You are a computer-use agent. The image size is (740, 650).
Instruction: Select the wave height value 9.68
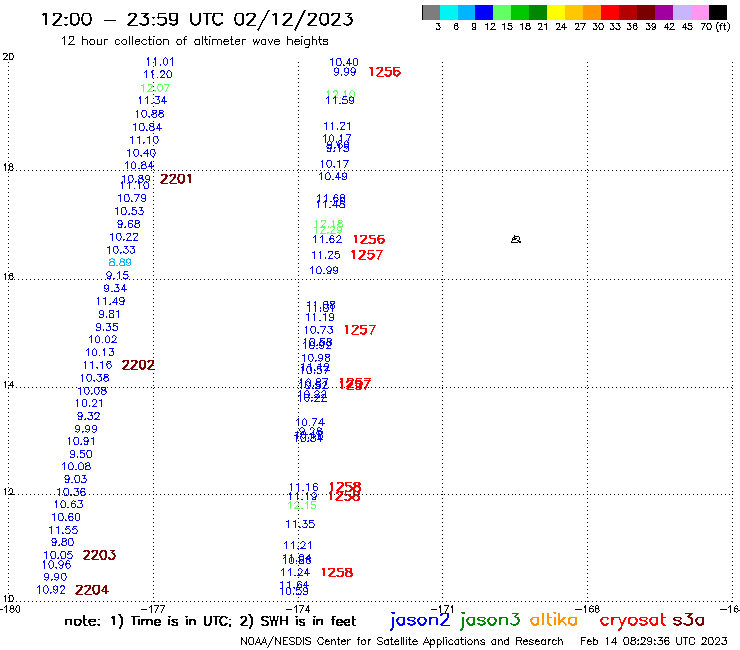point(129,224)
